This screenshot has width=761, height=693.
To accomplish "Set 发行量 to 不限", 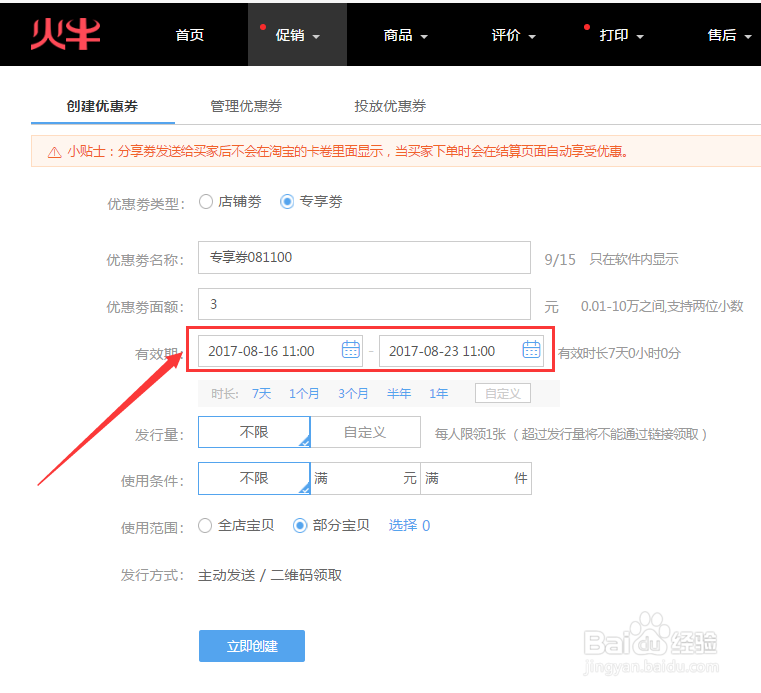I will [254, 432].
